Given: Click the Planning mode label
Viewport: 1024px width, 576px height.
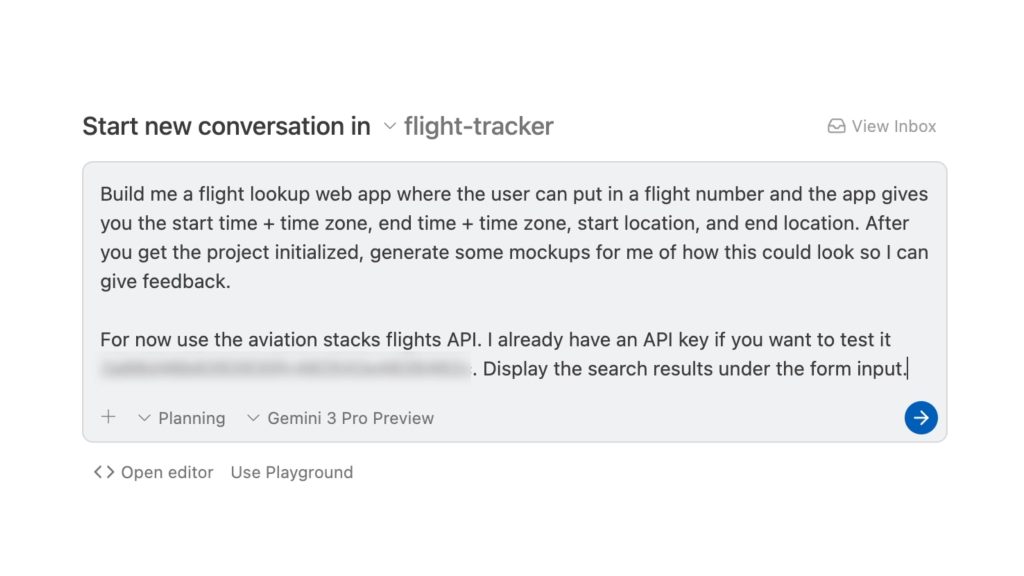Looking at the screenshot, I should (x=191, y=418).
